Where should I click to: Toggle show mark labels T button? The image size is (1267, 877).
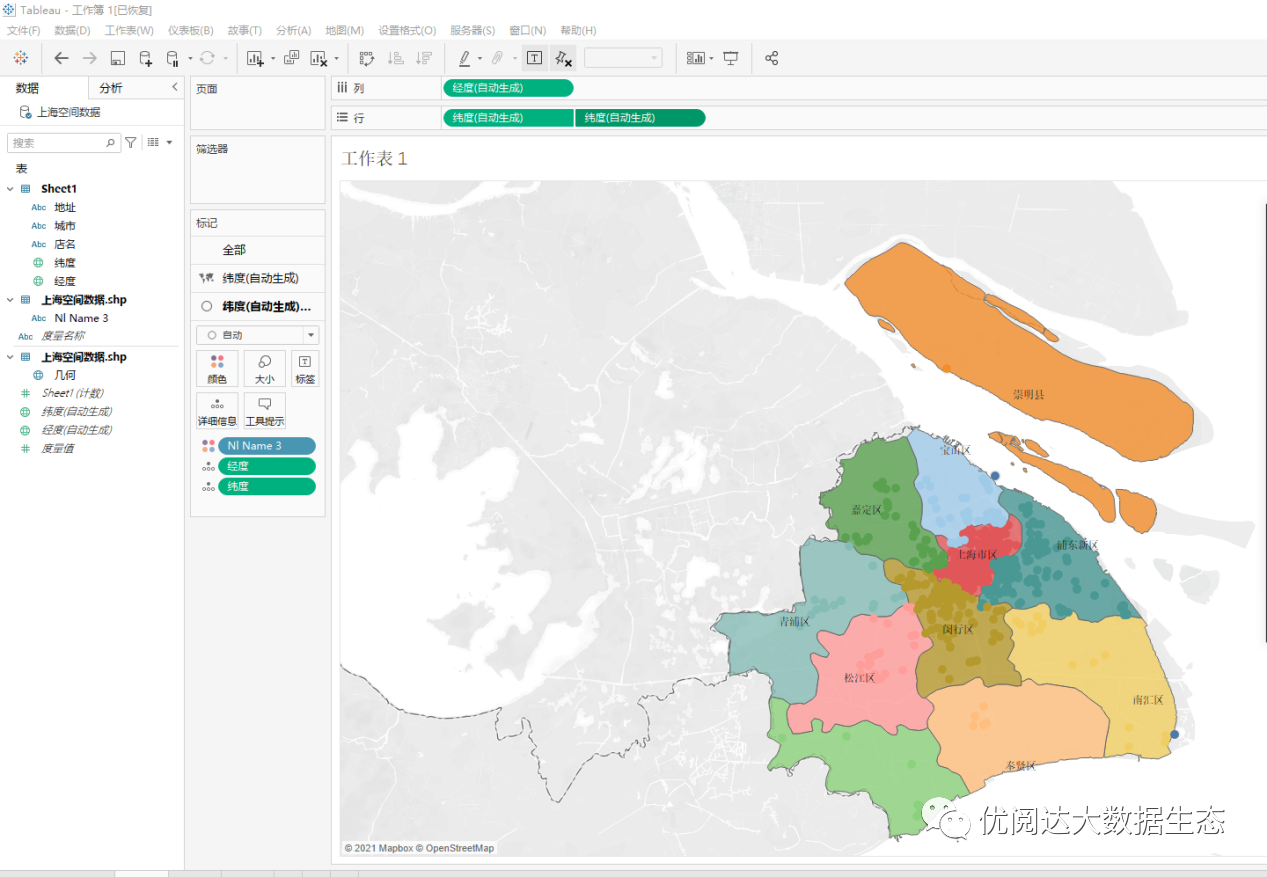point(535,58)
